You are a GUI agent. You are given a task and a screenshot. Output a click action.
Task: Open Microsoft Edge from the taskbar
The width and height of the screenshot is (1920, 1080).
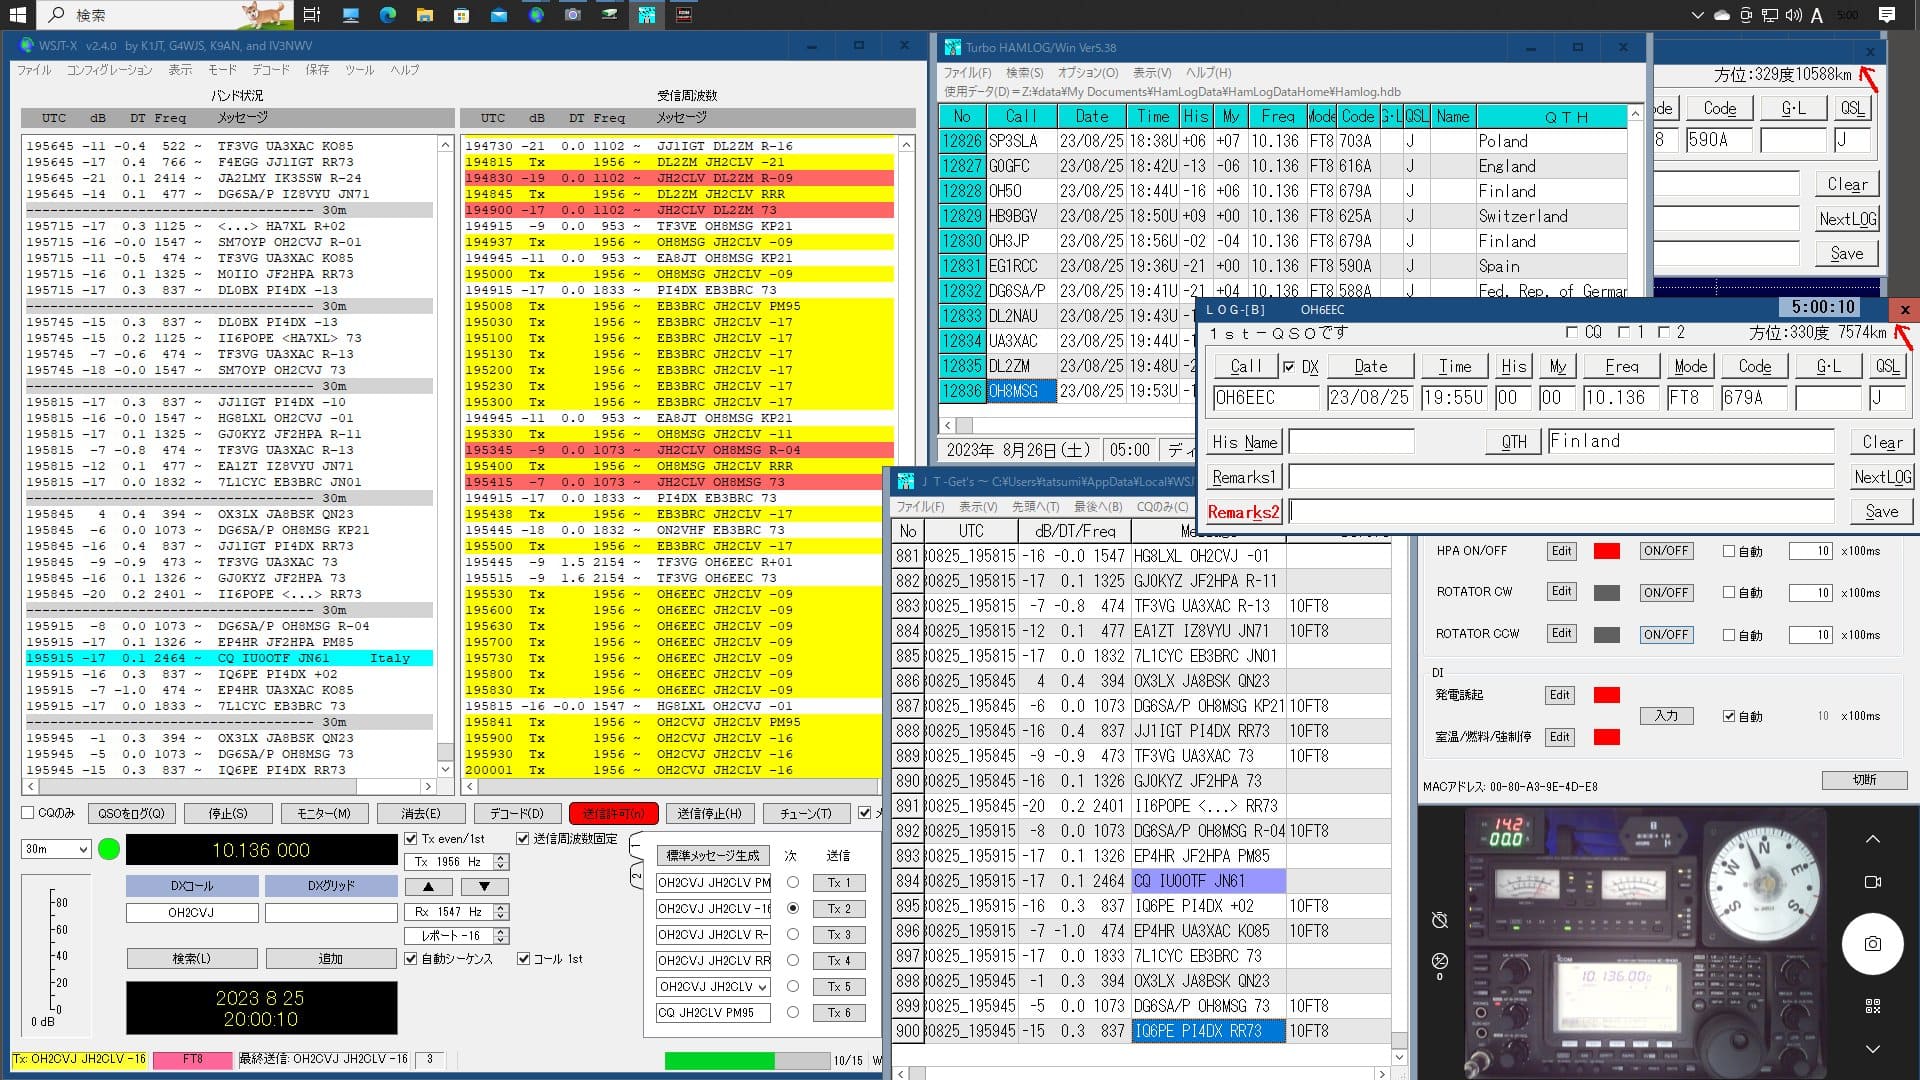click(387, 15)
